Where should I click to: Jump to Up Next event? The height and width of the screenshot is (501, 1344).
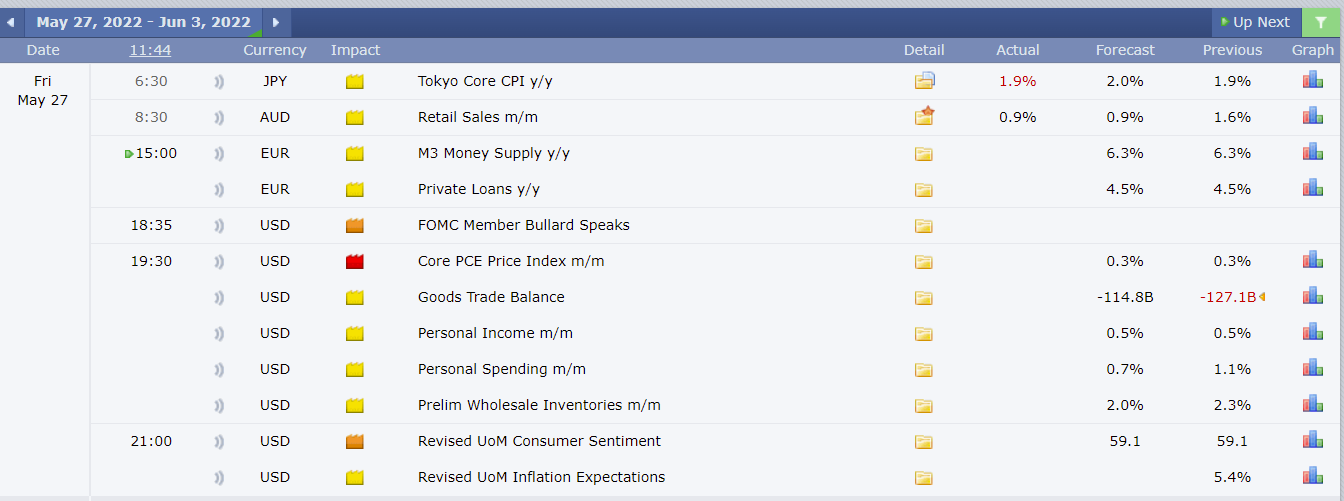coord(1255,22)
